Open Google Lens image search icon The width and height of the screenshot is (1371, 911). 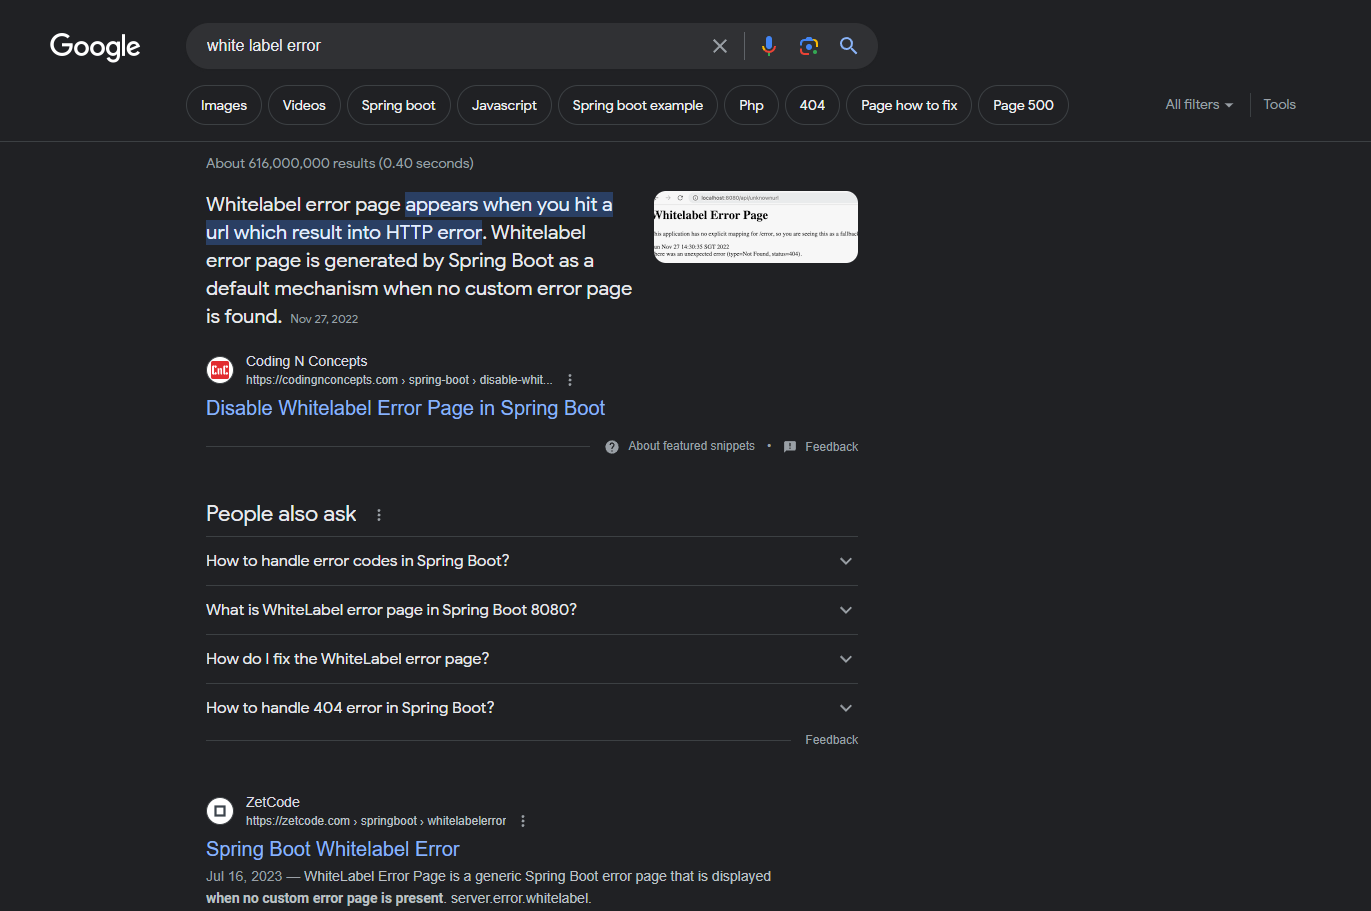tap(808, 46)
